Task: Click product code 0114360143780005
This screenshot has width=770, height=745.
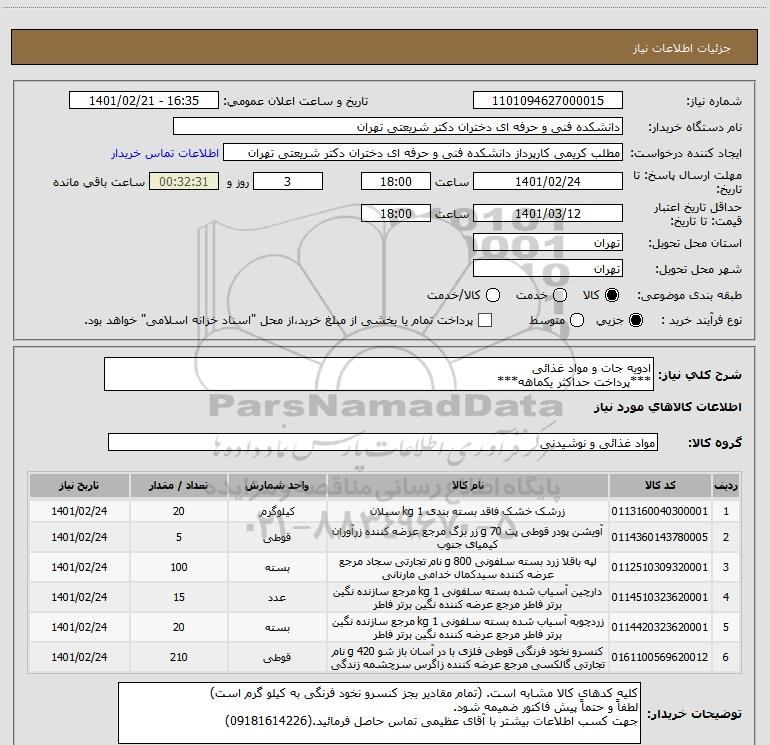Action: (660, 537)
